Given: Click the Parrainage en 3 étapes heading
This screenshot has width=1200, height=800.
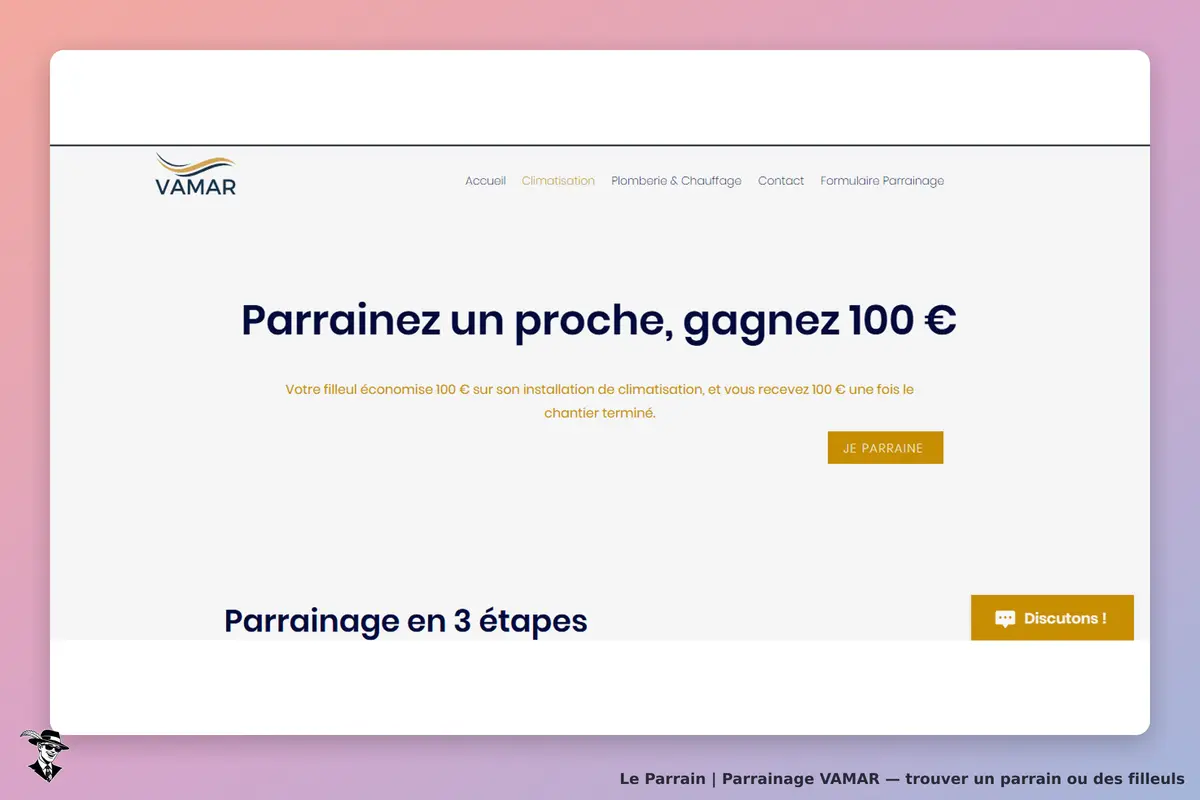Looking at the screenshot, I should click(406, 621).
